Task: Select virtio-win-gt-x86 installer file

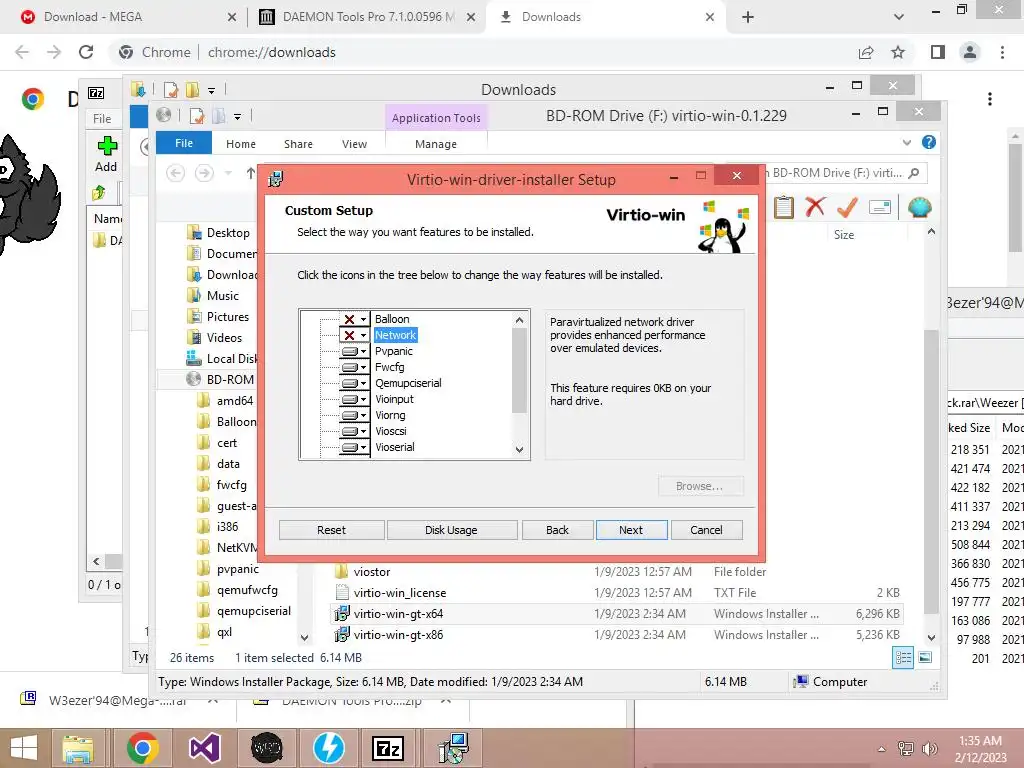Action: [616, 634]
